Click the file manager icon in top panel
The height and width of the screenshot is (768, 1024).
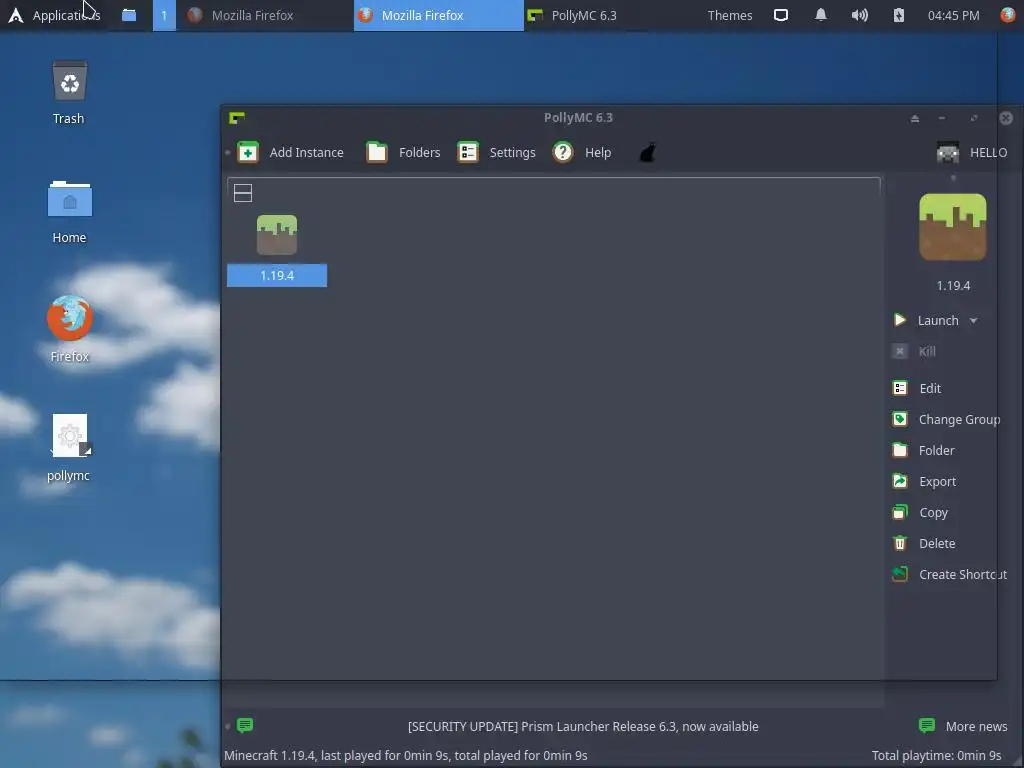tap(129, 15)
